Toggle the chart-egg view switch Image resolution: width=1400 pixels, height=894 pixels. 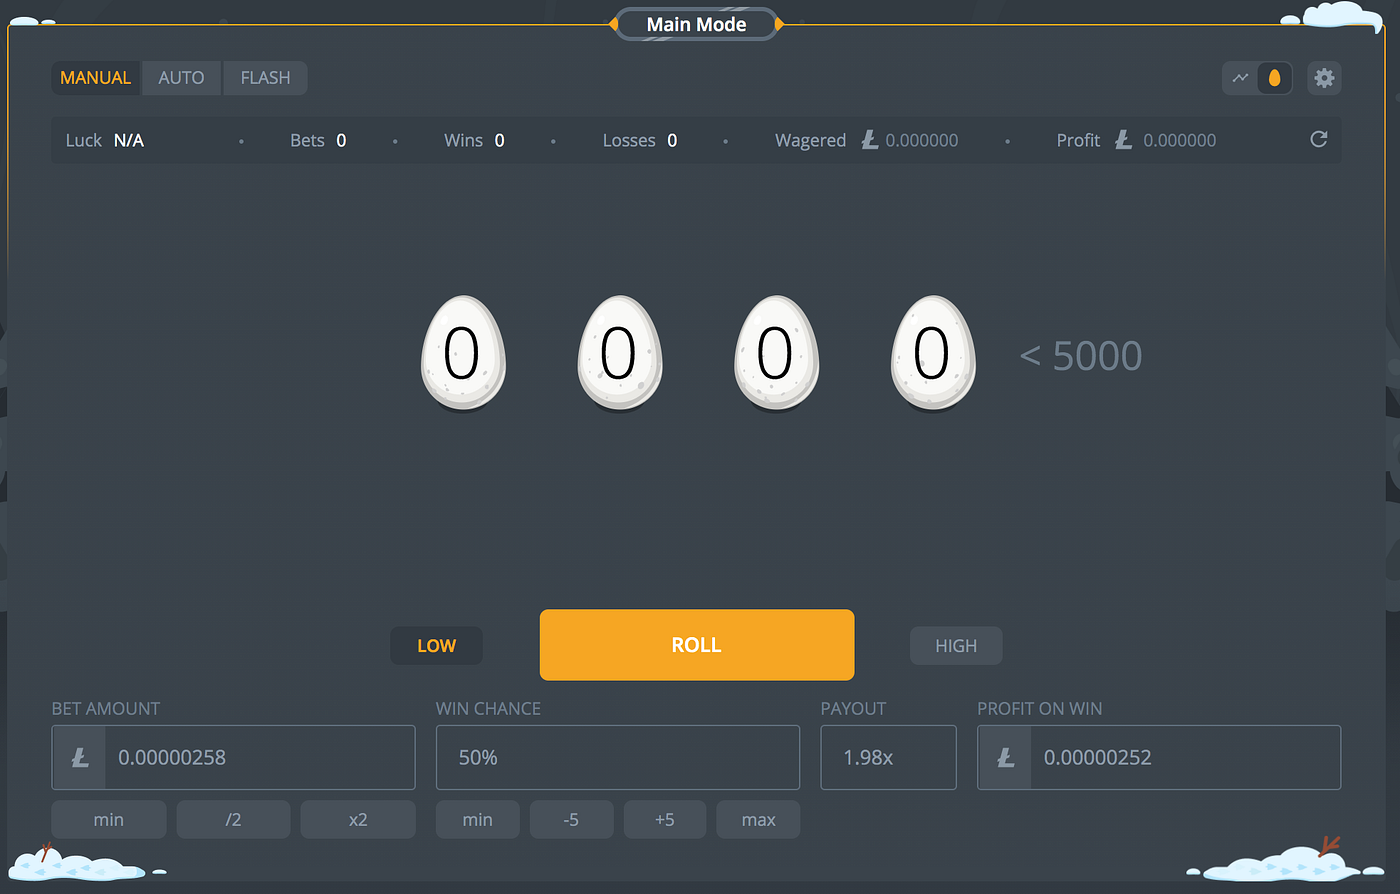coord(1257,77)
